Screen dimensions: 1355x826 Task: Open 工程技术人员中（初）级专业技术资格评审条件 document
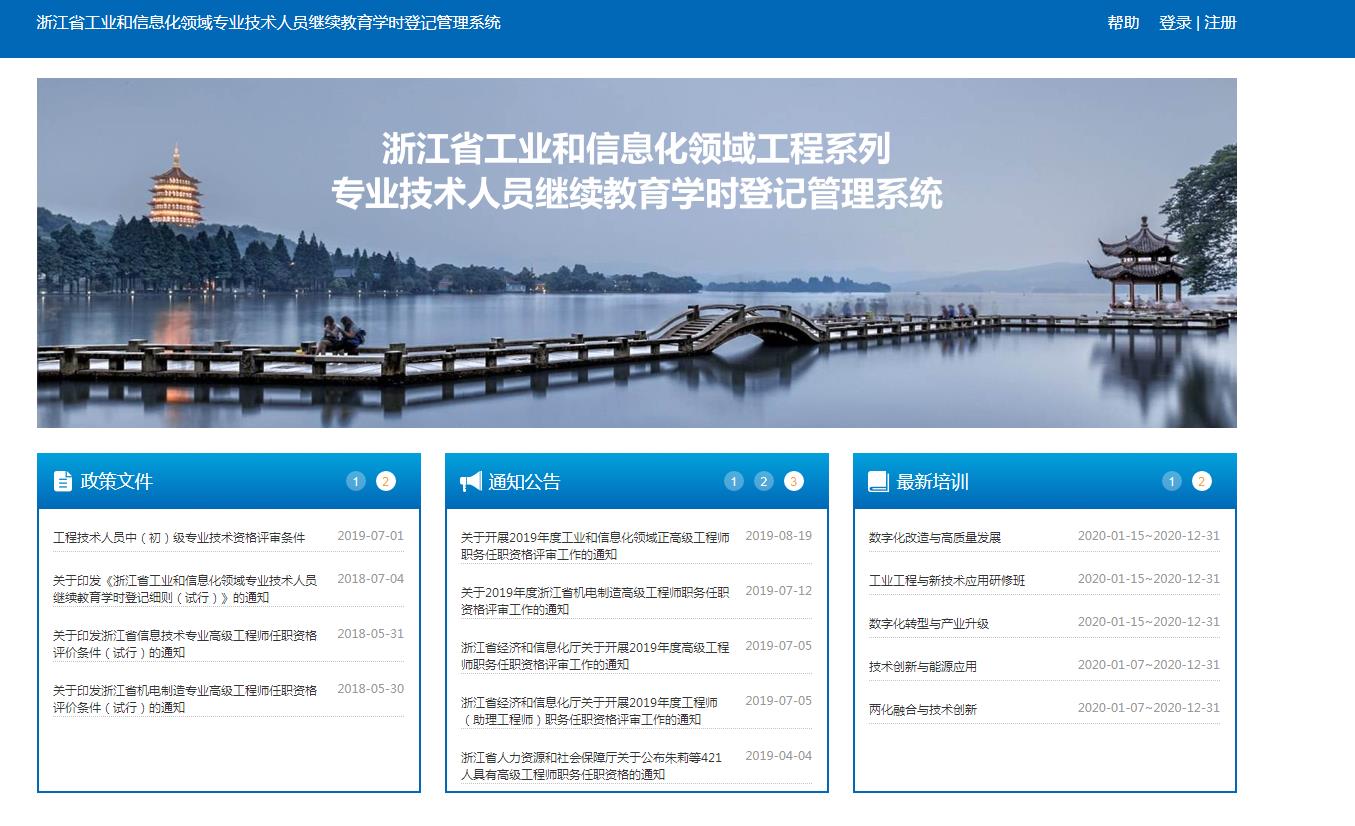click(x=179, y=538)
